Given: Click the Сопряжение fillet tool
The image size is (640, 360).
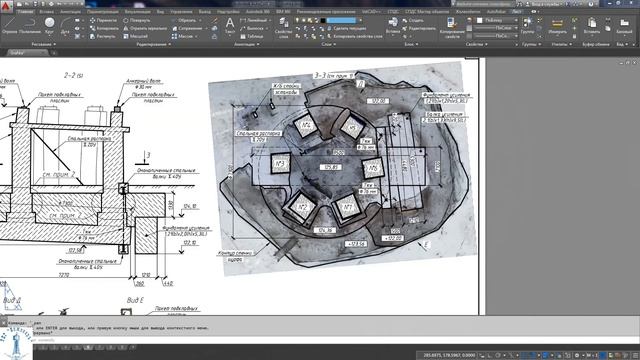Looking at the screenshot, I should click(x=187, y=28).
